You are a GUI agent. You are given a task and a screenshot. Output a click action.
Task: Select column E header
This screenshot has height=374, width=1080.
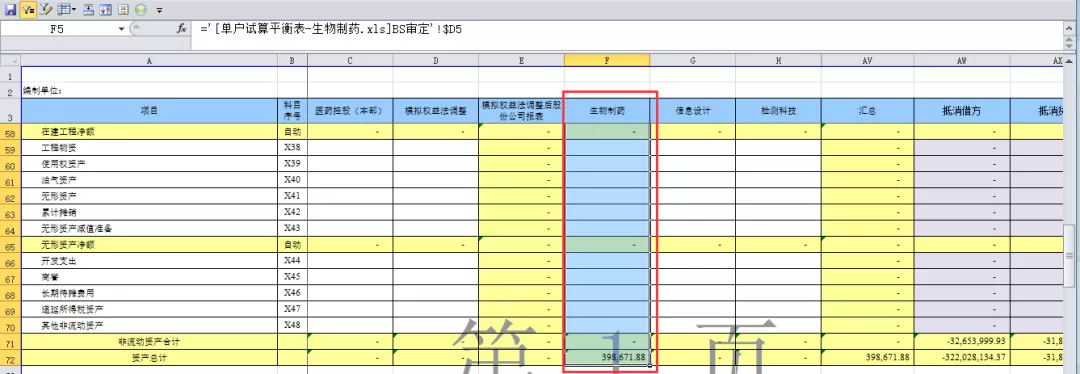(x=521, y=61)
